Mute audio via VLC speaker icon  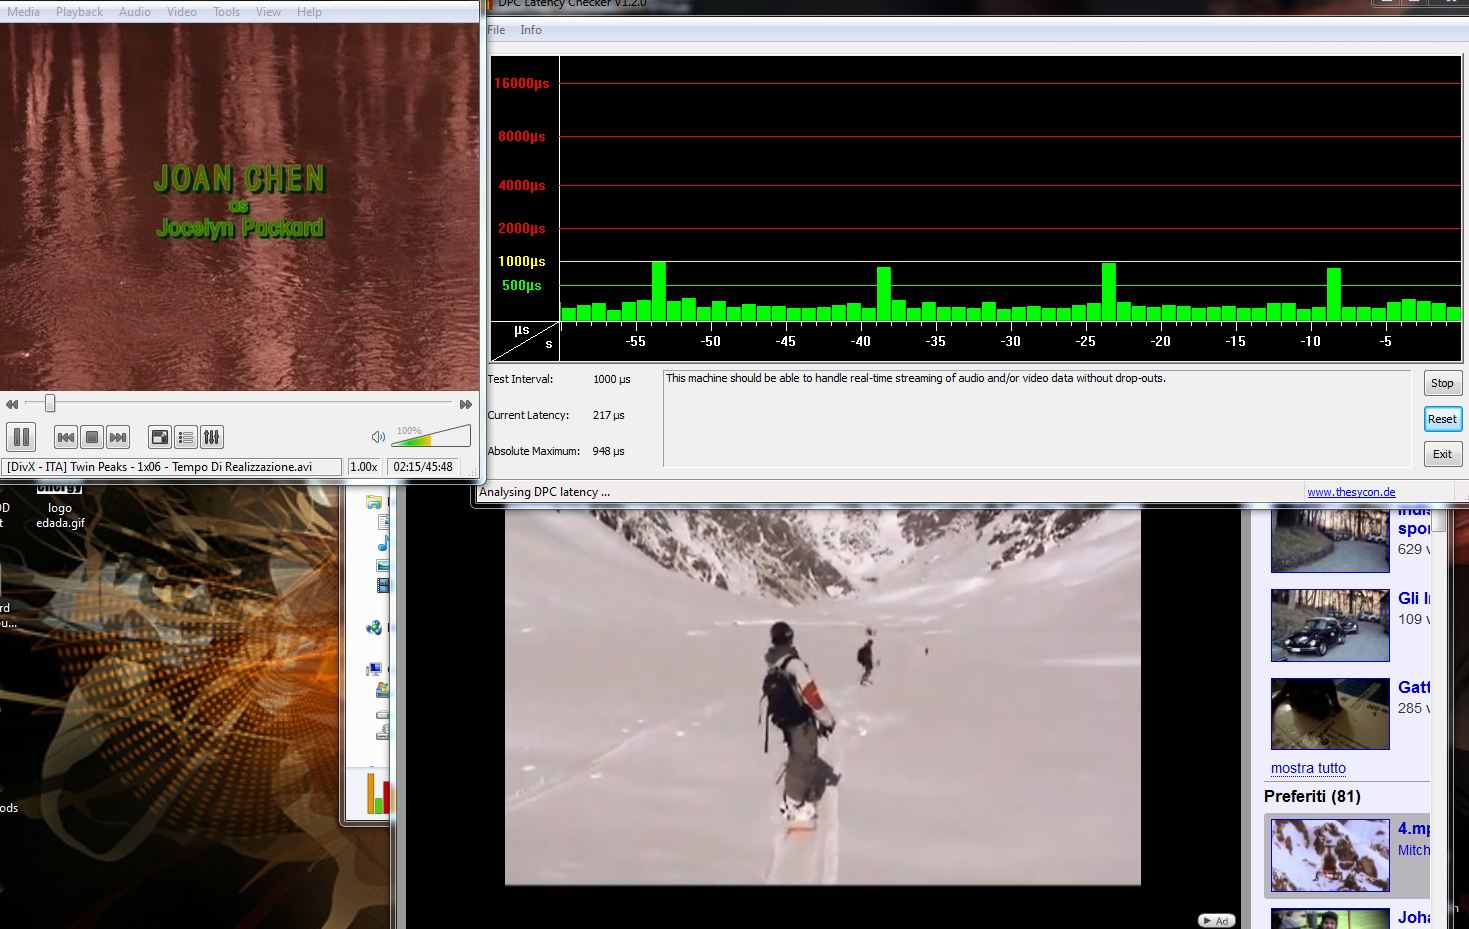click(x=378, y=437)
